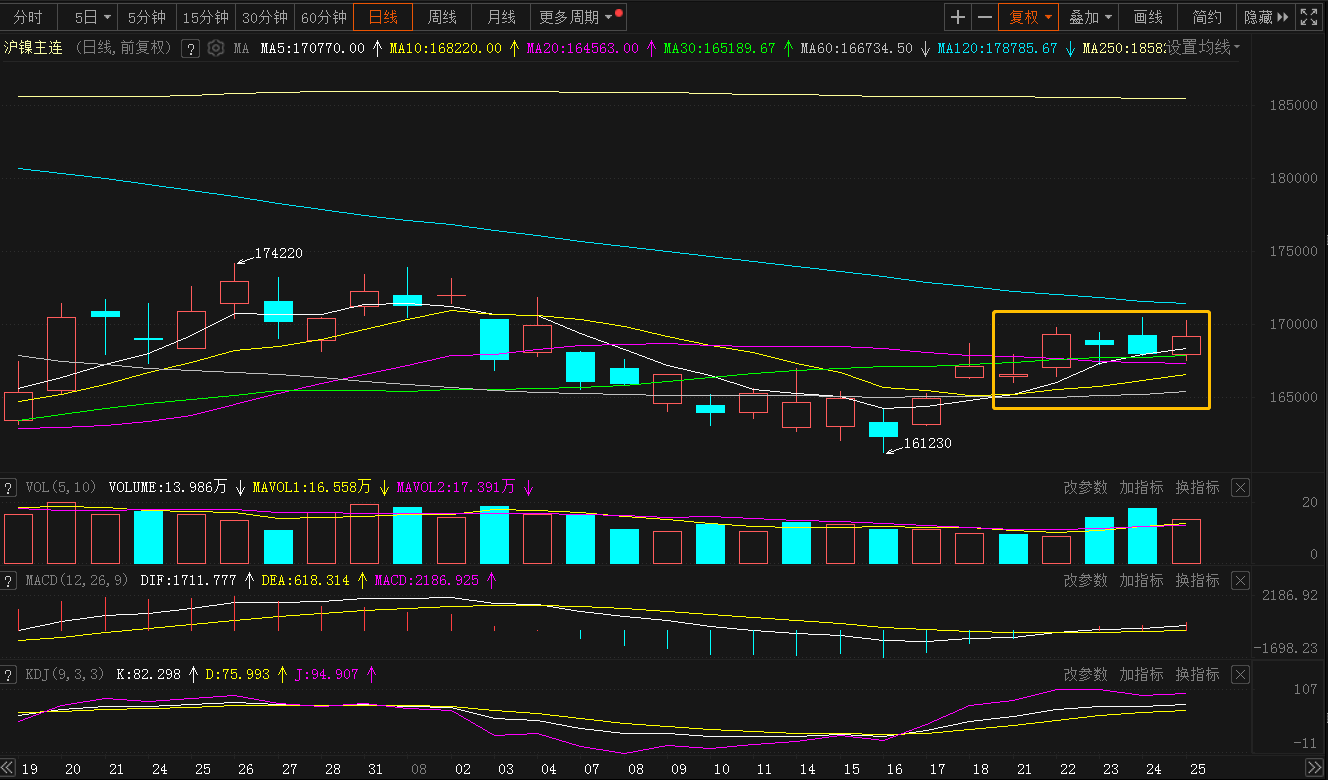
Task: Open the KDJ indicator help question mark
Action: click(9, 675)
